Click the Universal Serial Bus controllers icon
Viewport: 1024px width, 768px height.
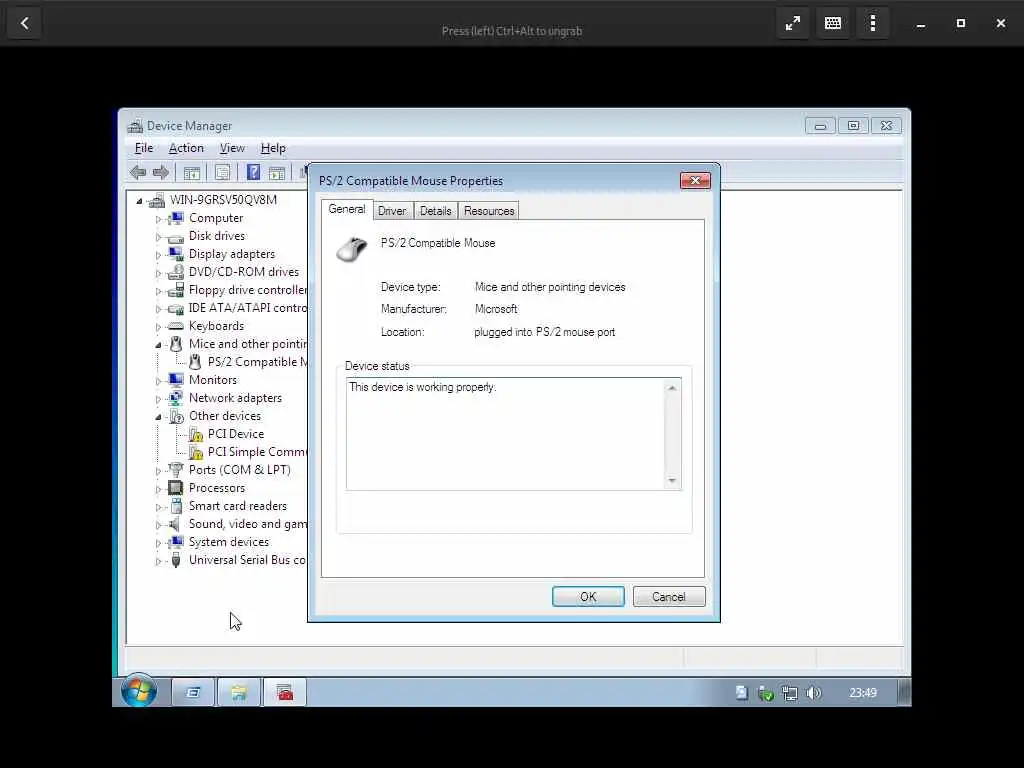click(176, 560)
